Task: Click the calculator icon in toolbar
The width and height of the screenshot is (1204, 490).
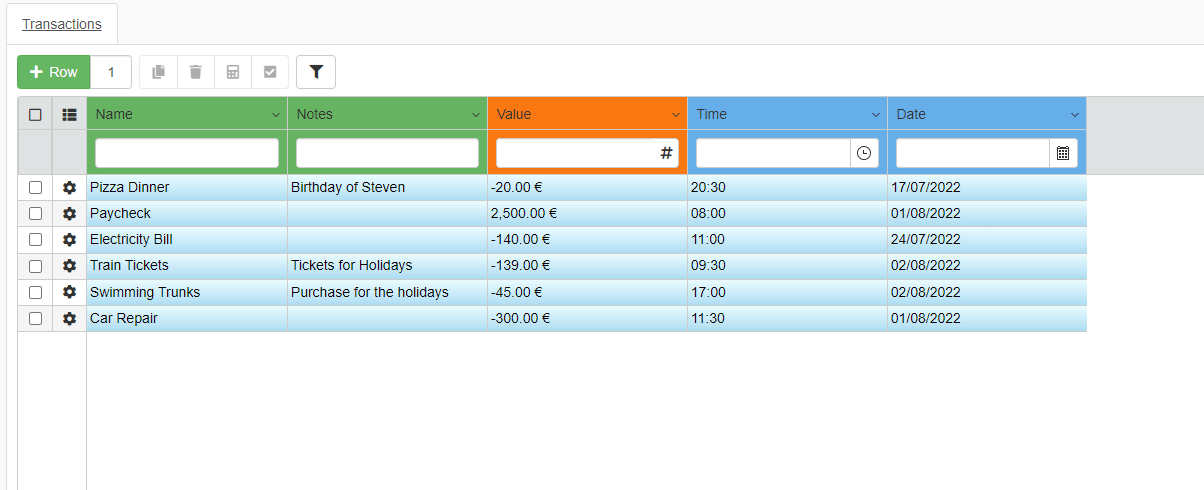Action: tap(233, 72)
